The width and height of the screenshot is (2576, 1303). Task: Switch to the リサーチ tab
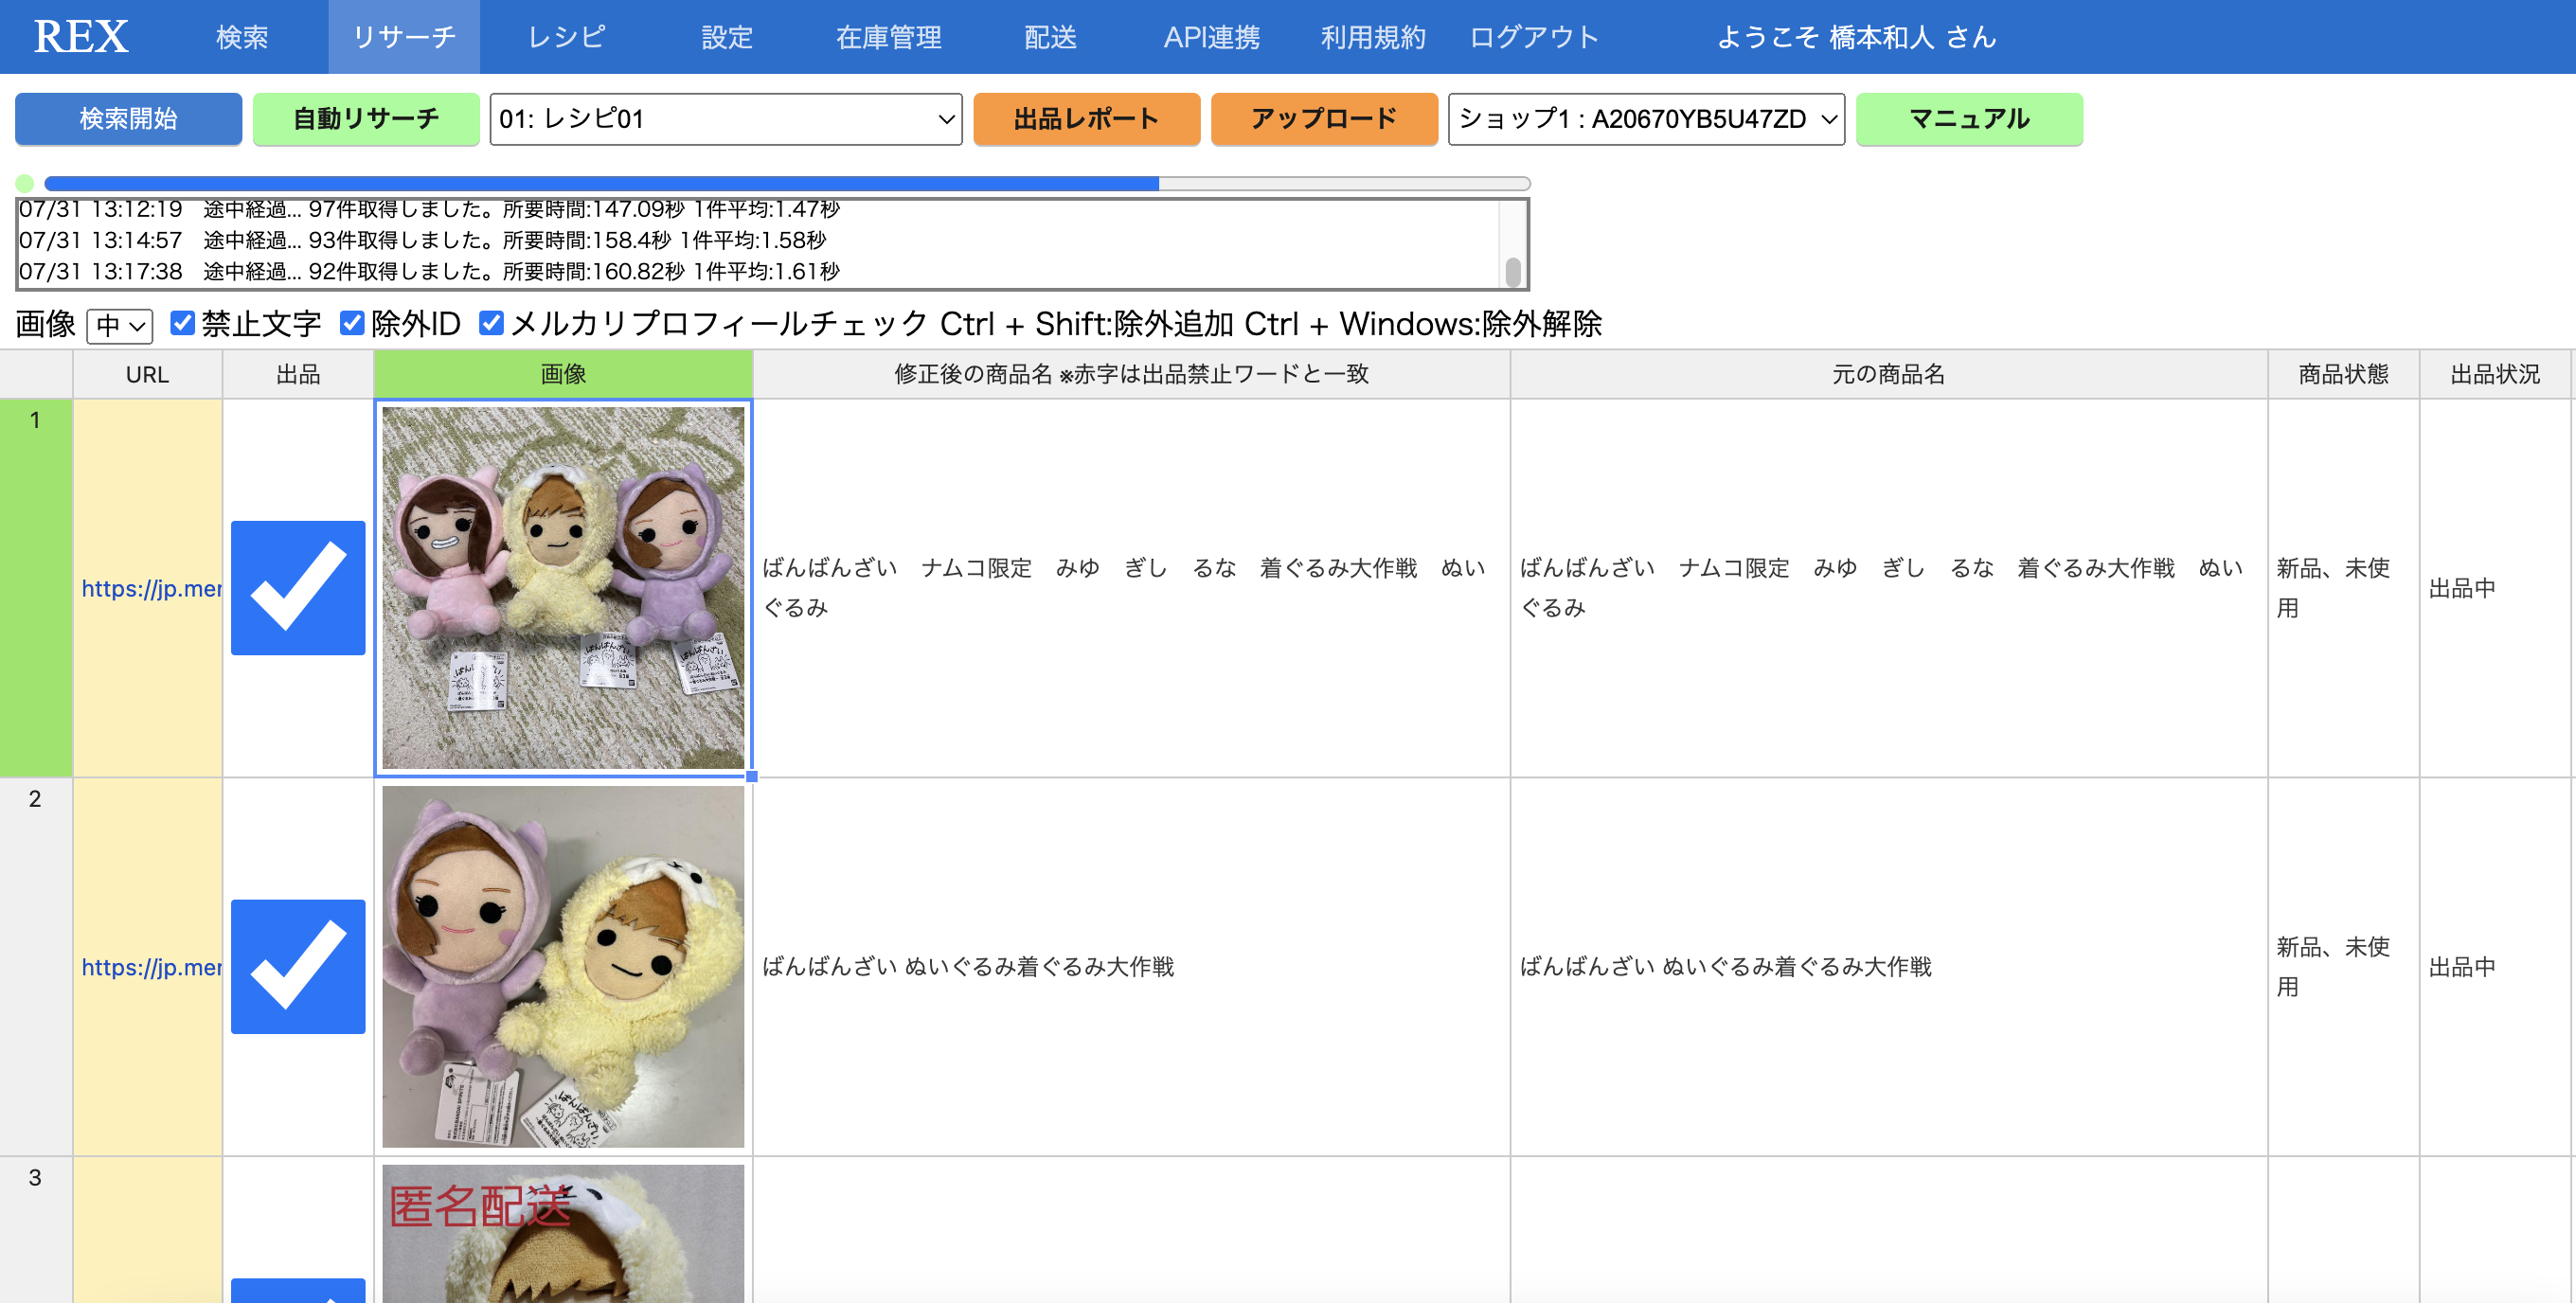(x=404, y=37)
